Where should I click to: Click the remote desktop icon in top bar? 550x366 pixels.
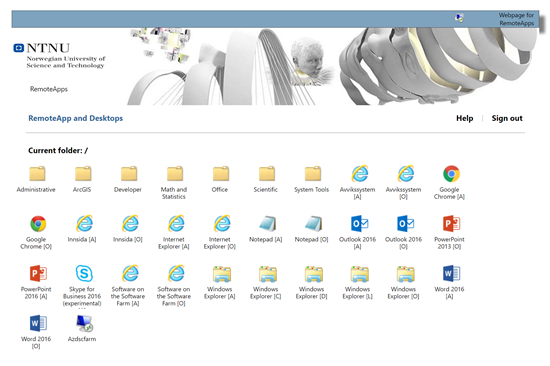[x=459, y=18]
